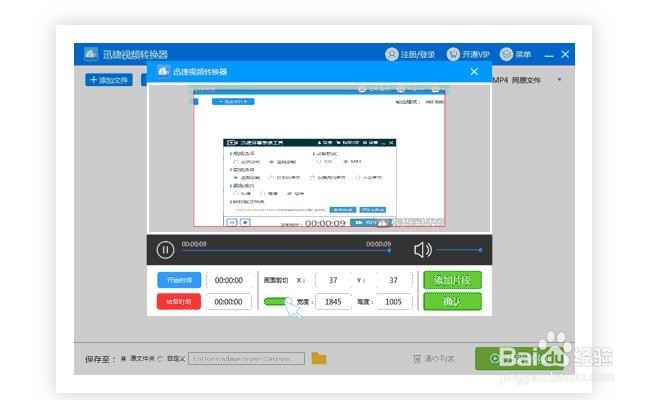Click the 添加文件 add file button in main window

pos(109,80)
